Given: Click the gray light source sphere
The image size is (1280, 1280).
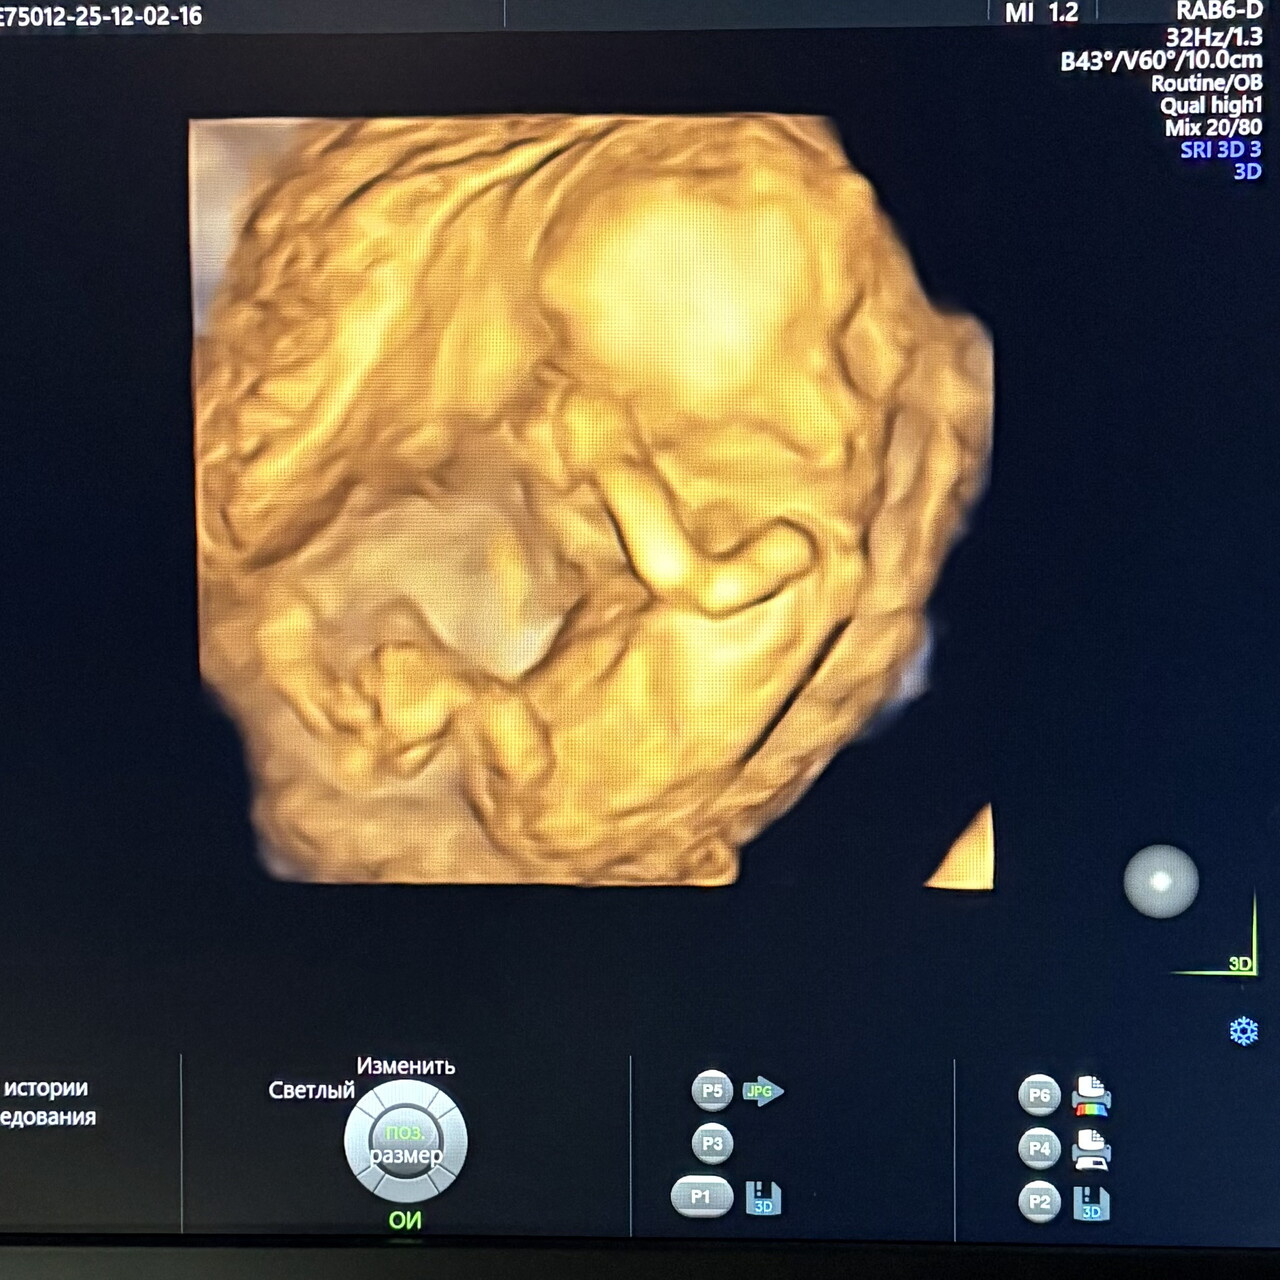Looking at the screenshot, I should [1161, 881].
